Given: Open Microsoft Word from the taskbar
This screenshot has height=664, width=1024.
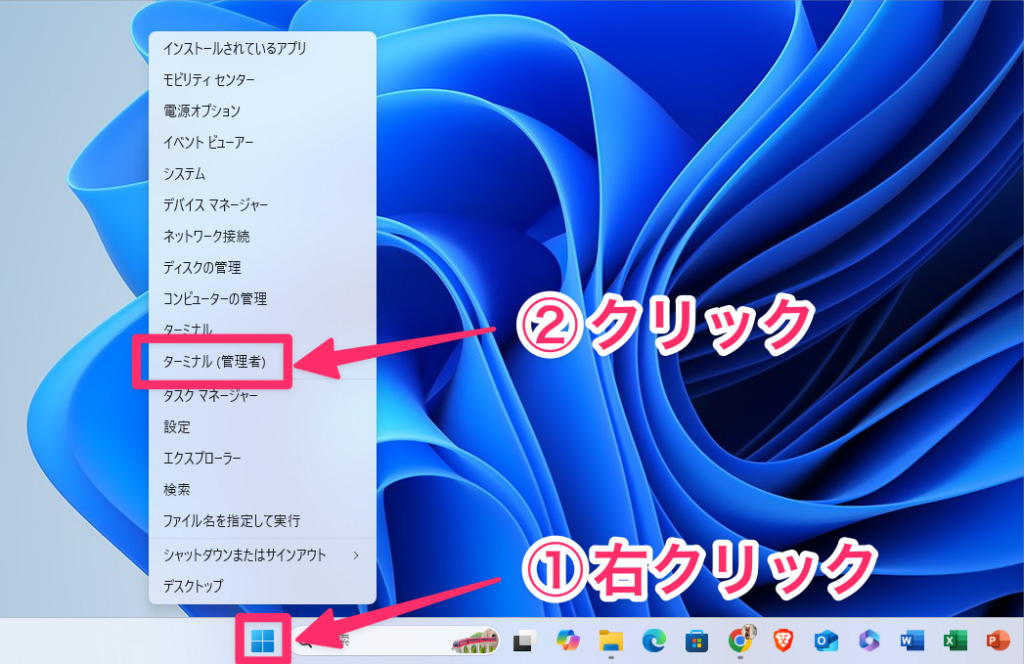Looking at the screenshot, I should coord(911,641).
